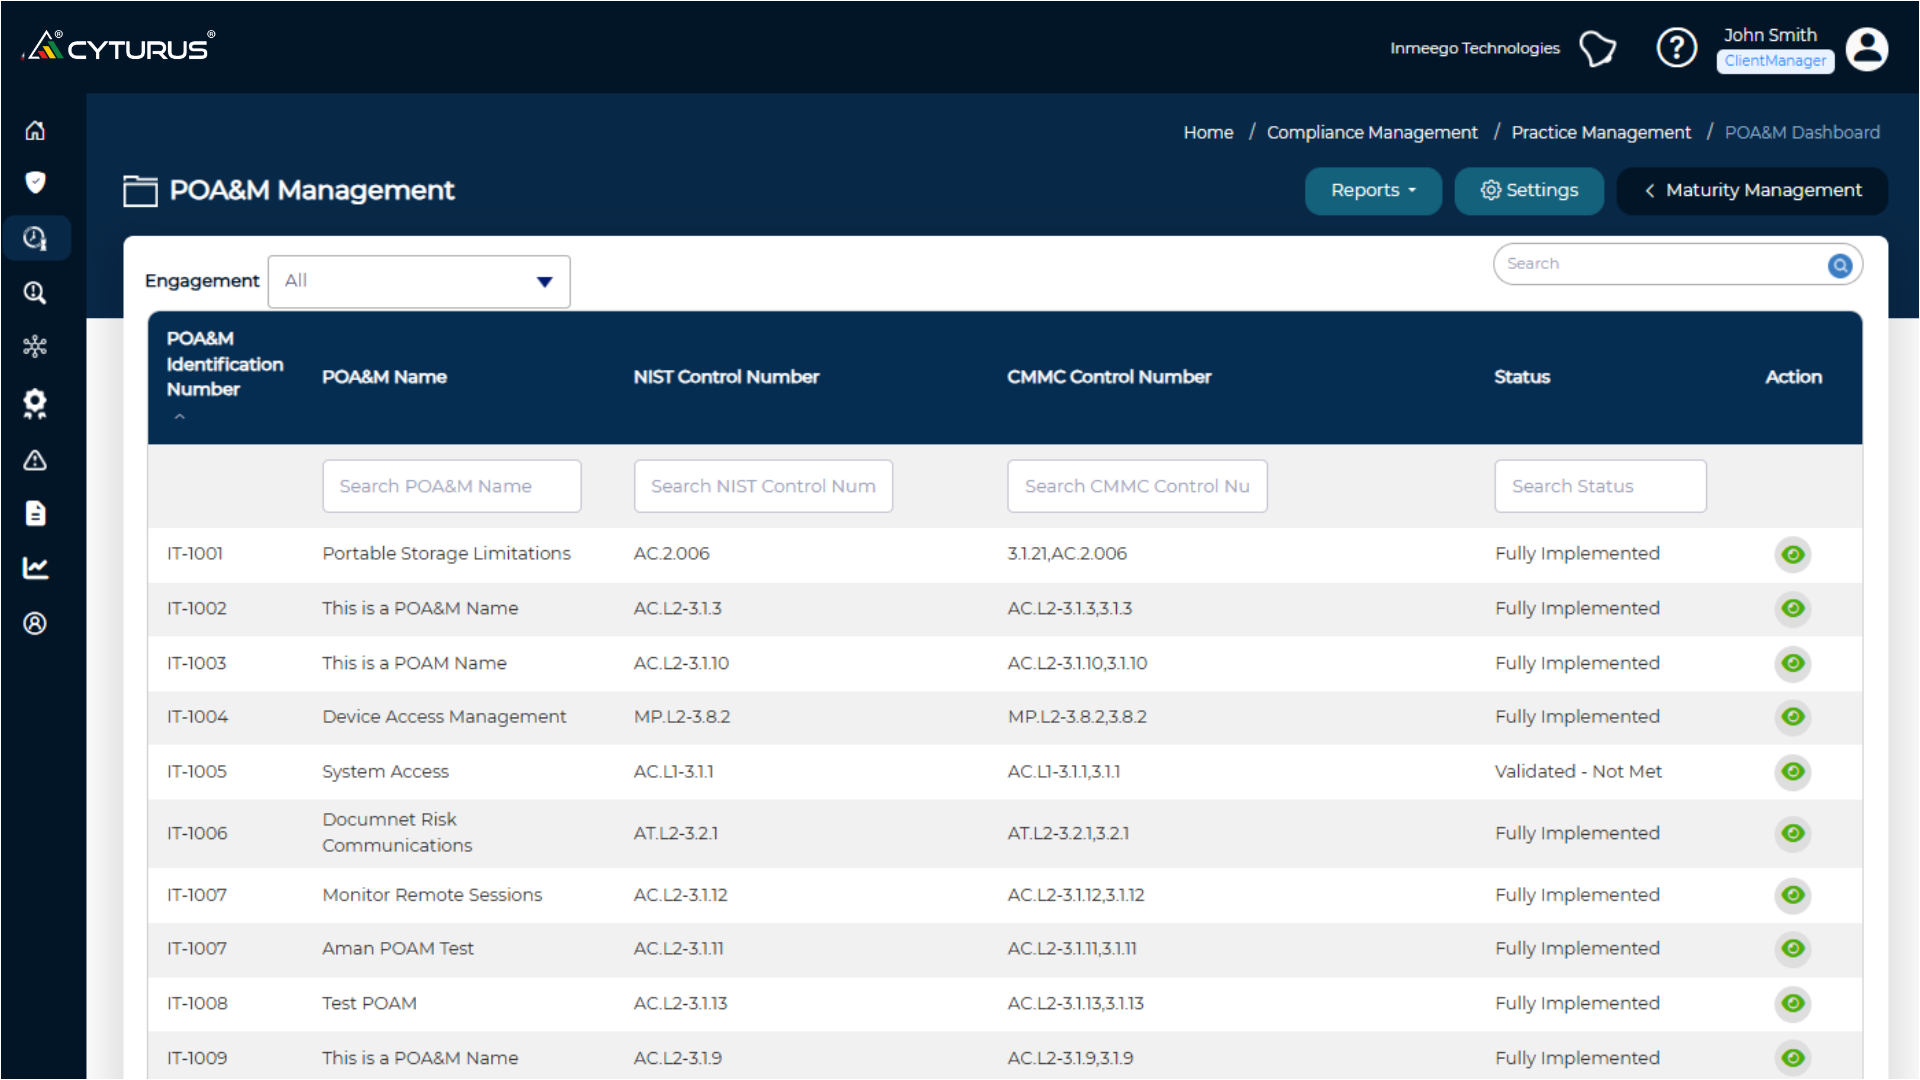Open the shield icon in sidebar
Screen dimensions: 1920x1080
pos(35,182)
